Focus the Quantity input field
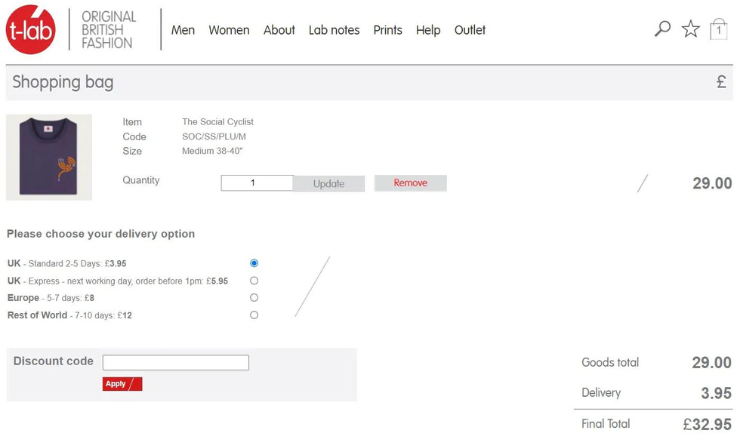The image size is (740, 448). [x=257, y=183]
